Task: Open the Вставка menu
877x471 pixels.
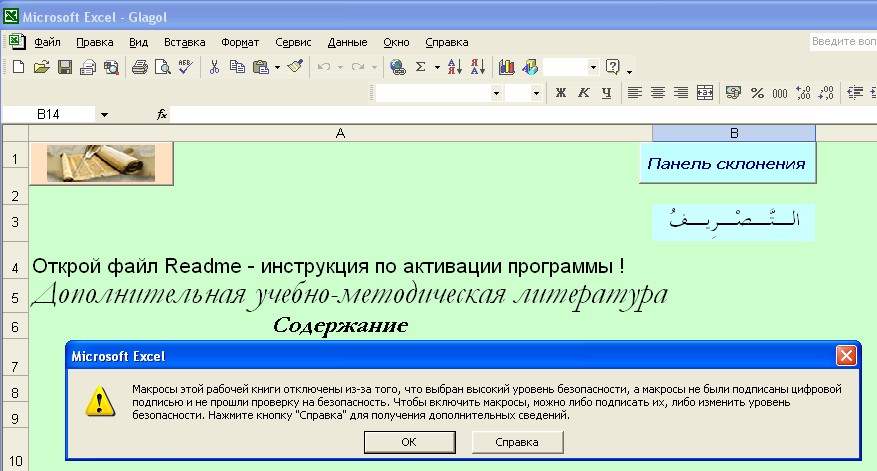Action: (185, 42)
